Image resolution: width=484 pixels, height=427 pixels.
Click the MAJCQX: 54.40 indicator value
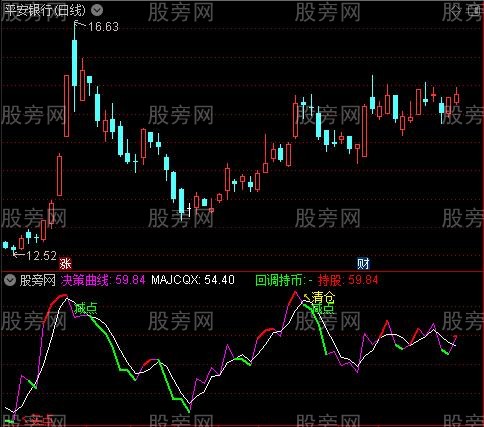point(193,280)
